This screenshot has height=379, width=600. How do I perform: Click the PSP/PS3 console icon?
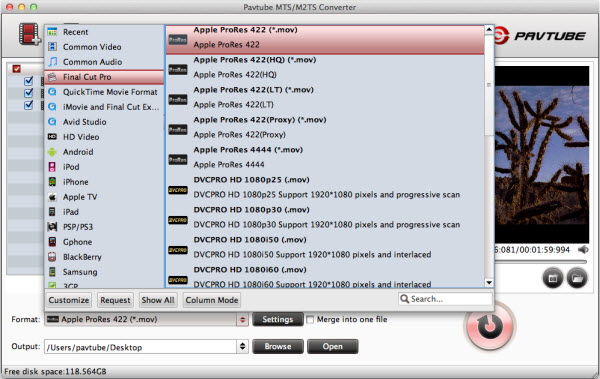pyautogui.click(x=52, y=227)
